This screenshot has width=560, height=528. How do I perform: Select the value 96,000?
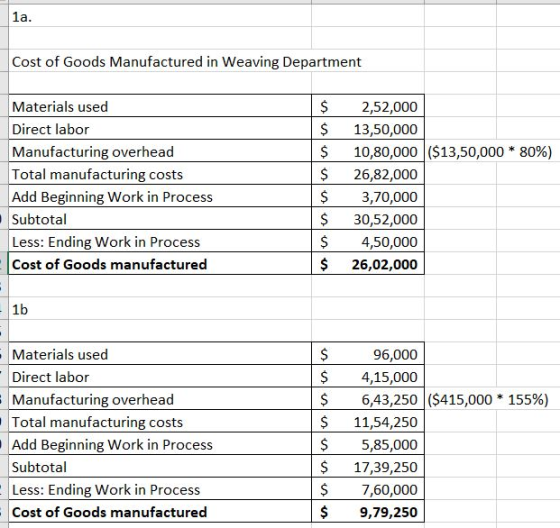pos(395,354)
